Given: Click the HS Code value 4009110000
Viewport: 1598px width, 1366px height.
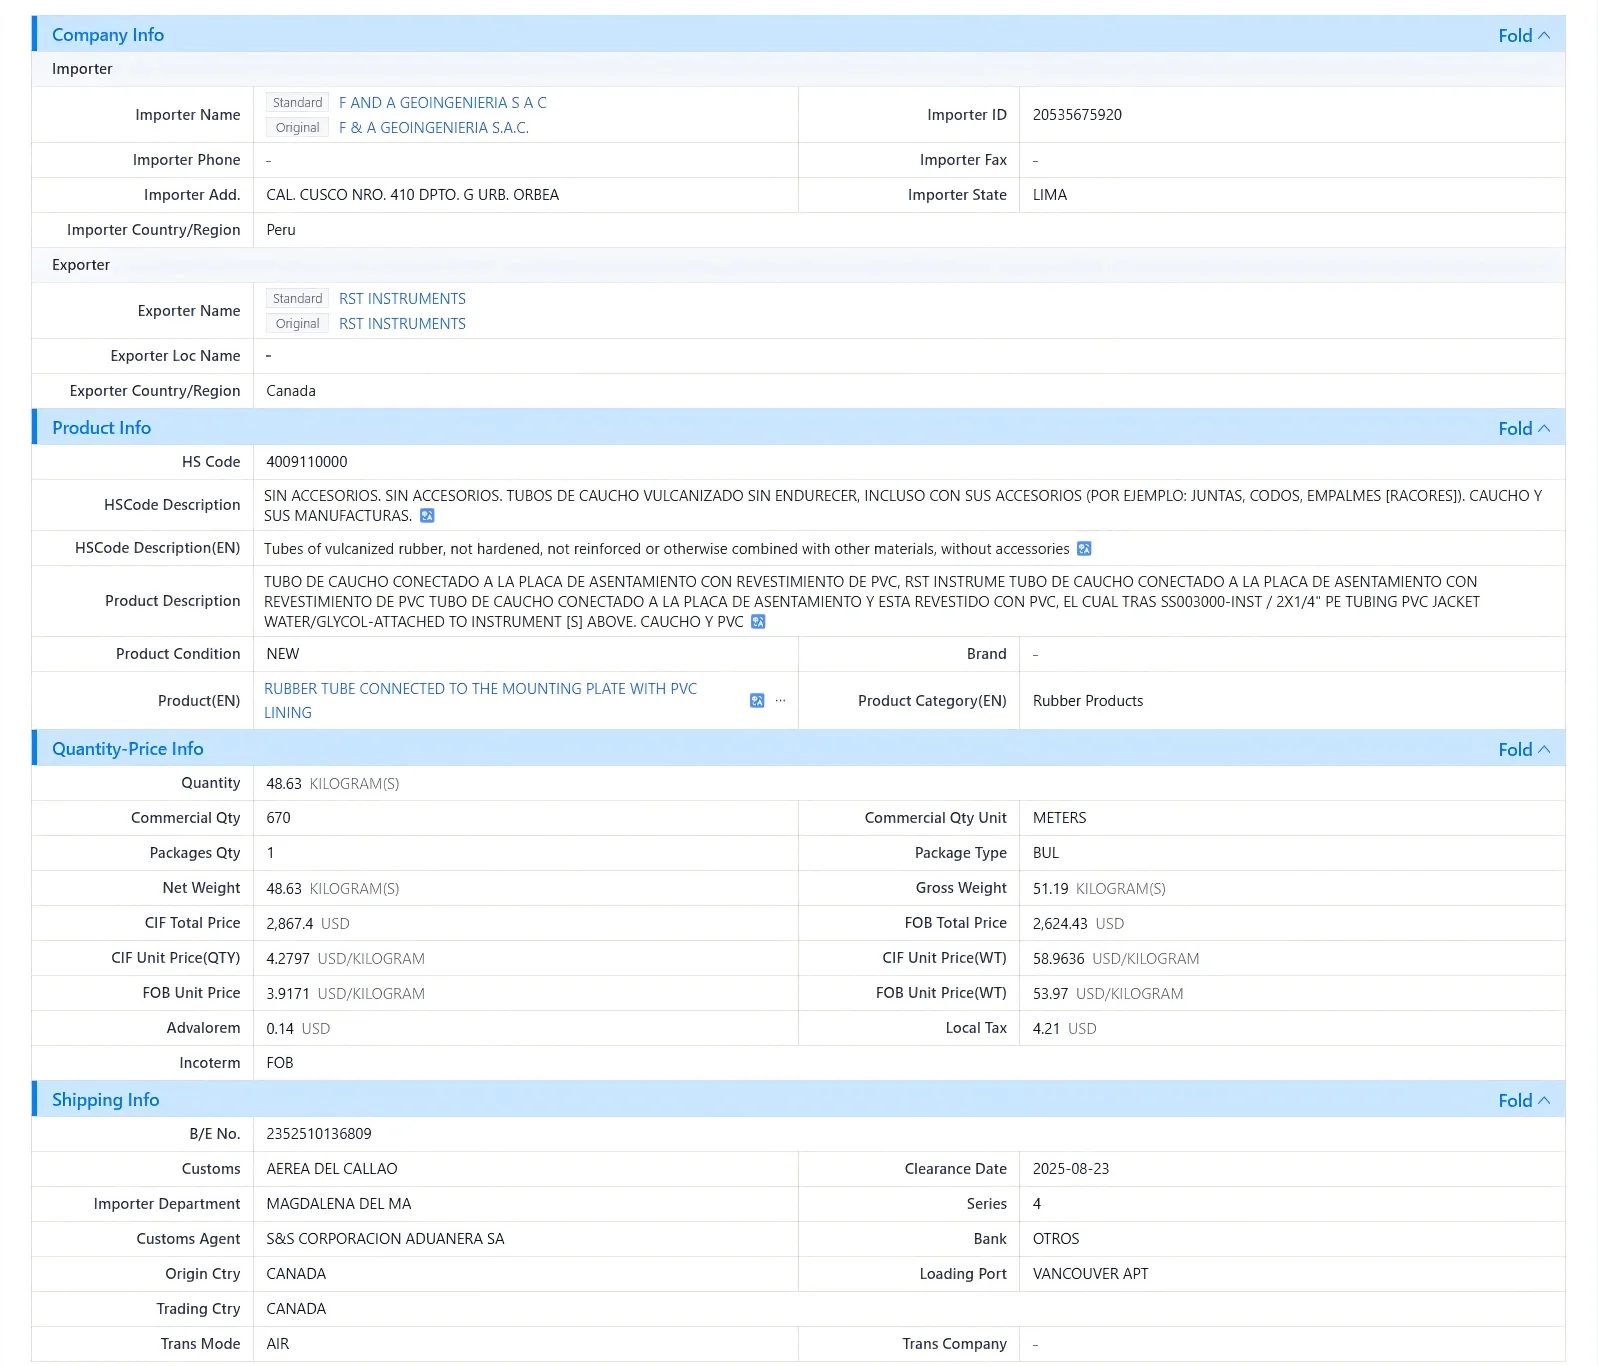Looking at the screenshot, I should click(x=307, y=462).
